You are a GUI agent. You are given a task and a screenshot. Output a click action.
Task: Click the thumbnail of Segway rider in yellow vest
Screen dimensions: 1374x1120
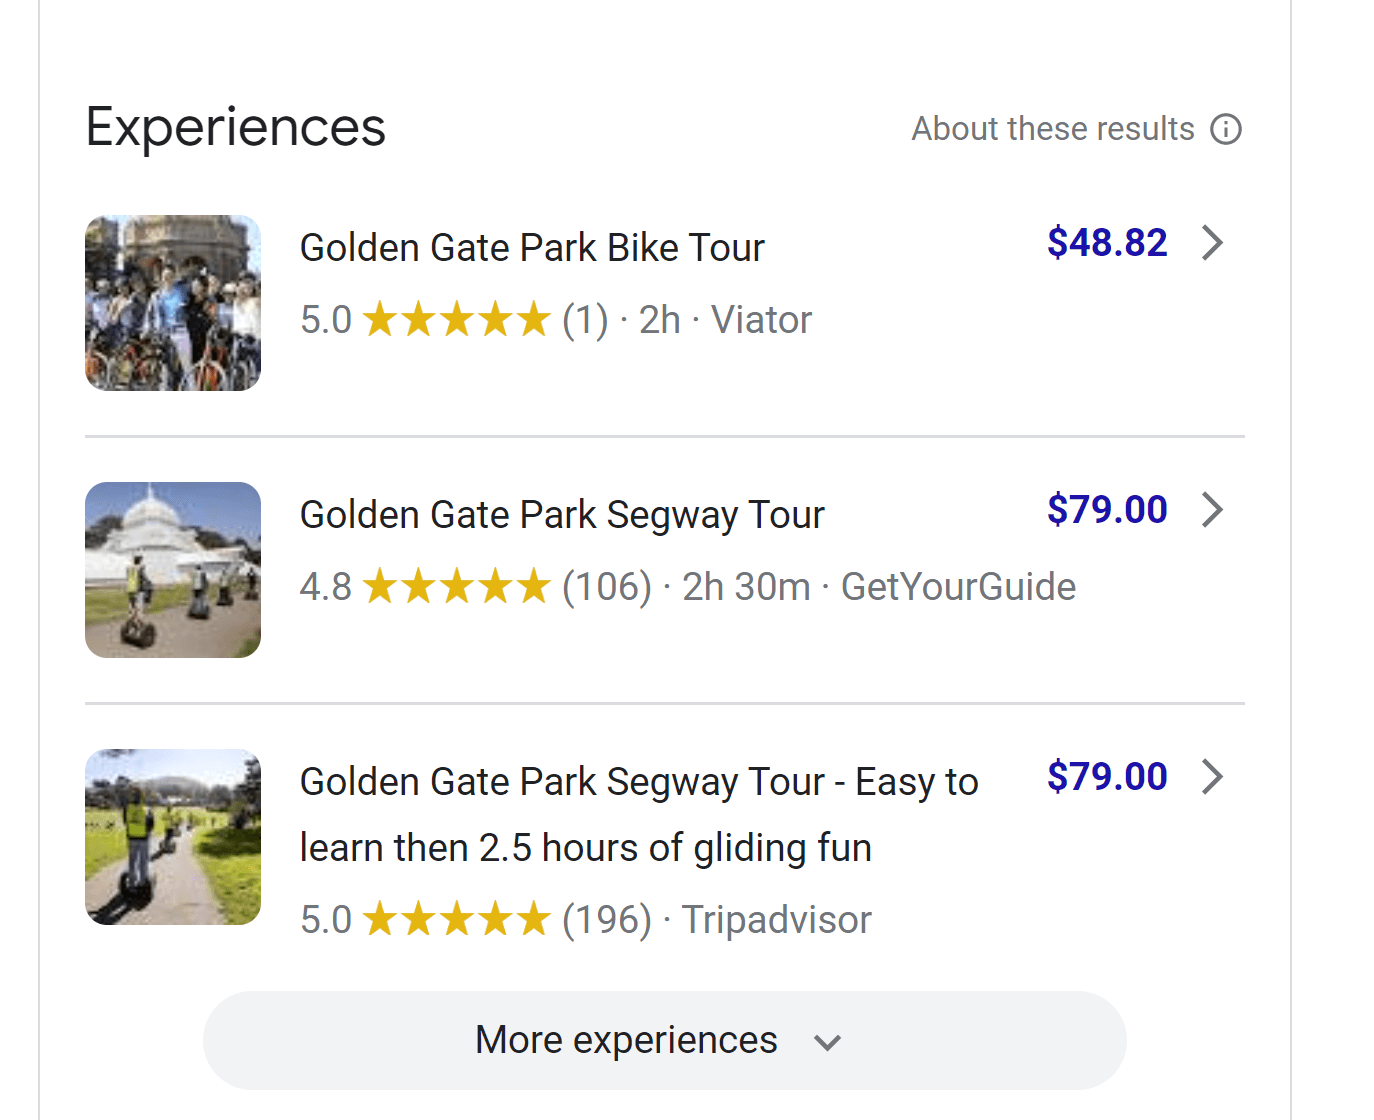point(173,837)
